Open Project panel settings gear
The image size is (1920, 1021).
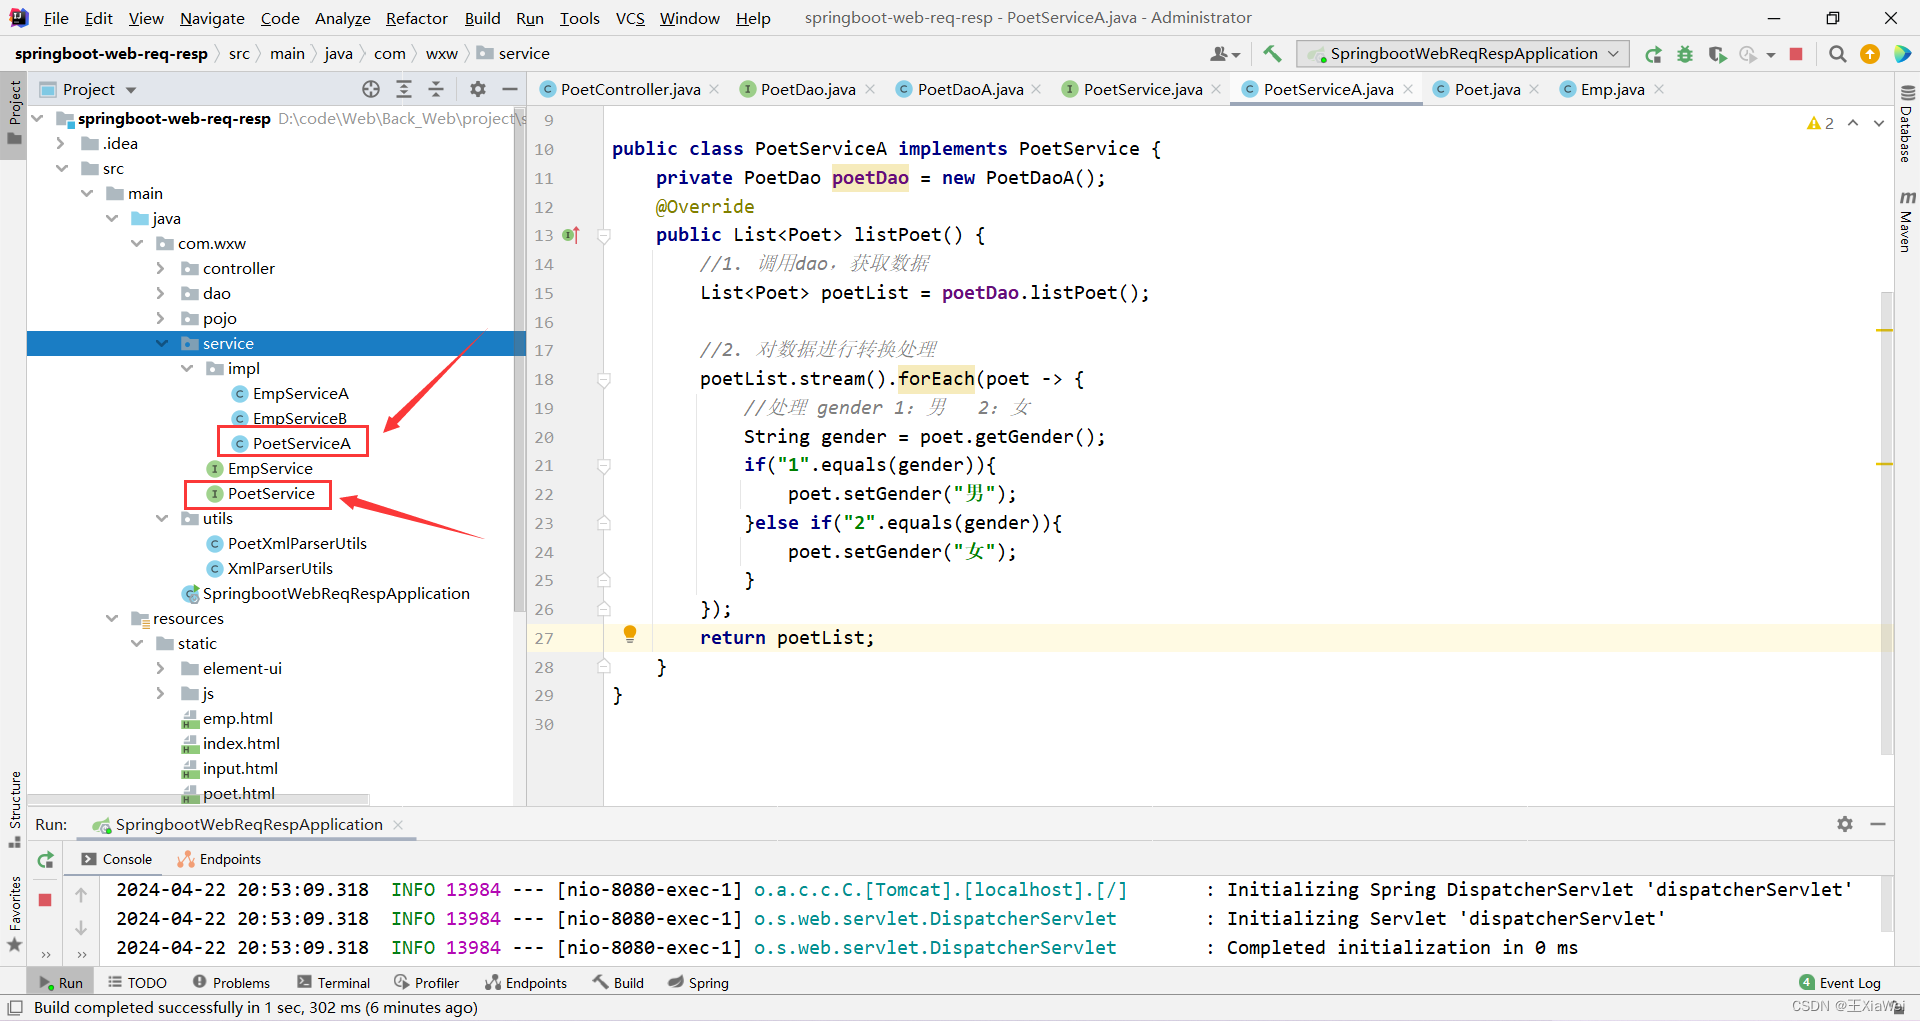[478, 89]
